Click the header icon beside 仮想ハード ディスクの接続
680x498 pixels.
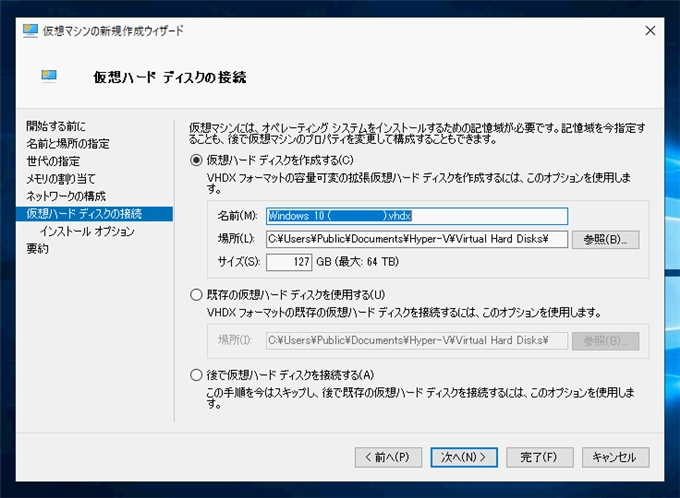pos(49,76)
